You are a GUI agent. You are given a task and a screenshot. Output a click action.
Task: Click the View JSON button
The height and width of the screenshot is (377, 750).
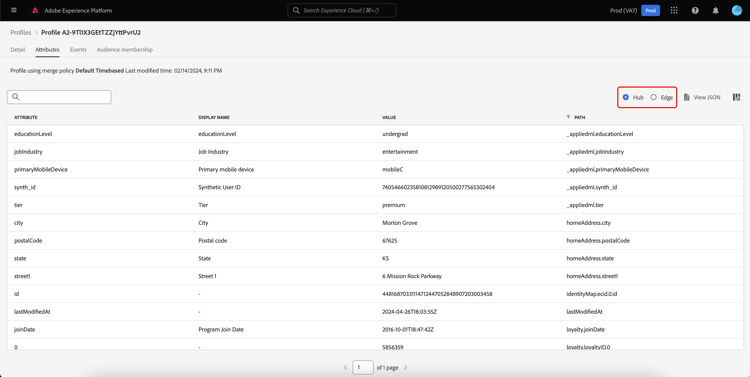pos(702,97)
